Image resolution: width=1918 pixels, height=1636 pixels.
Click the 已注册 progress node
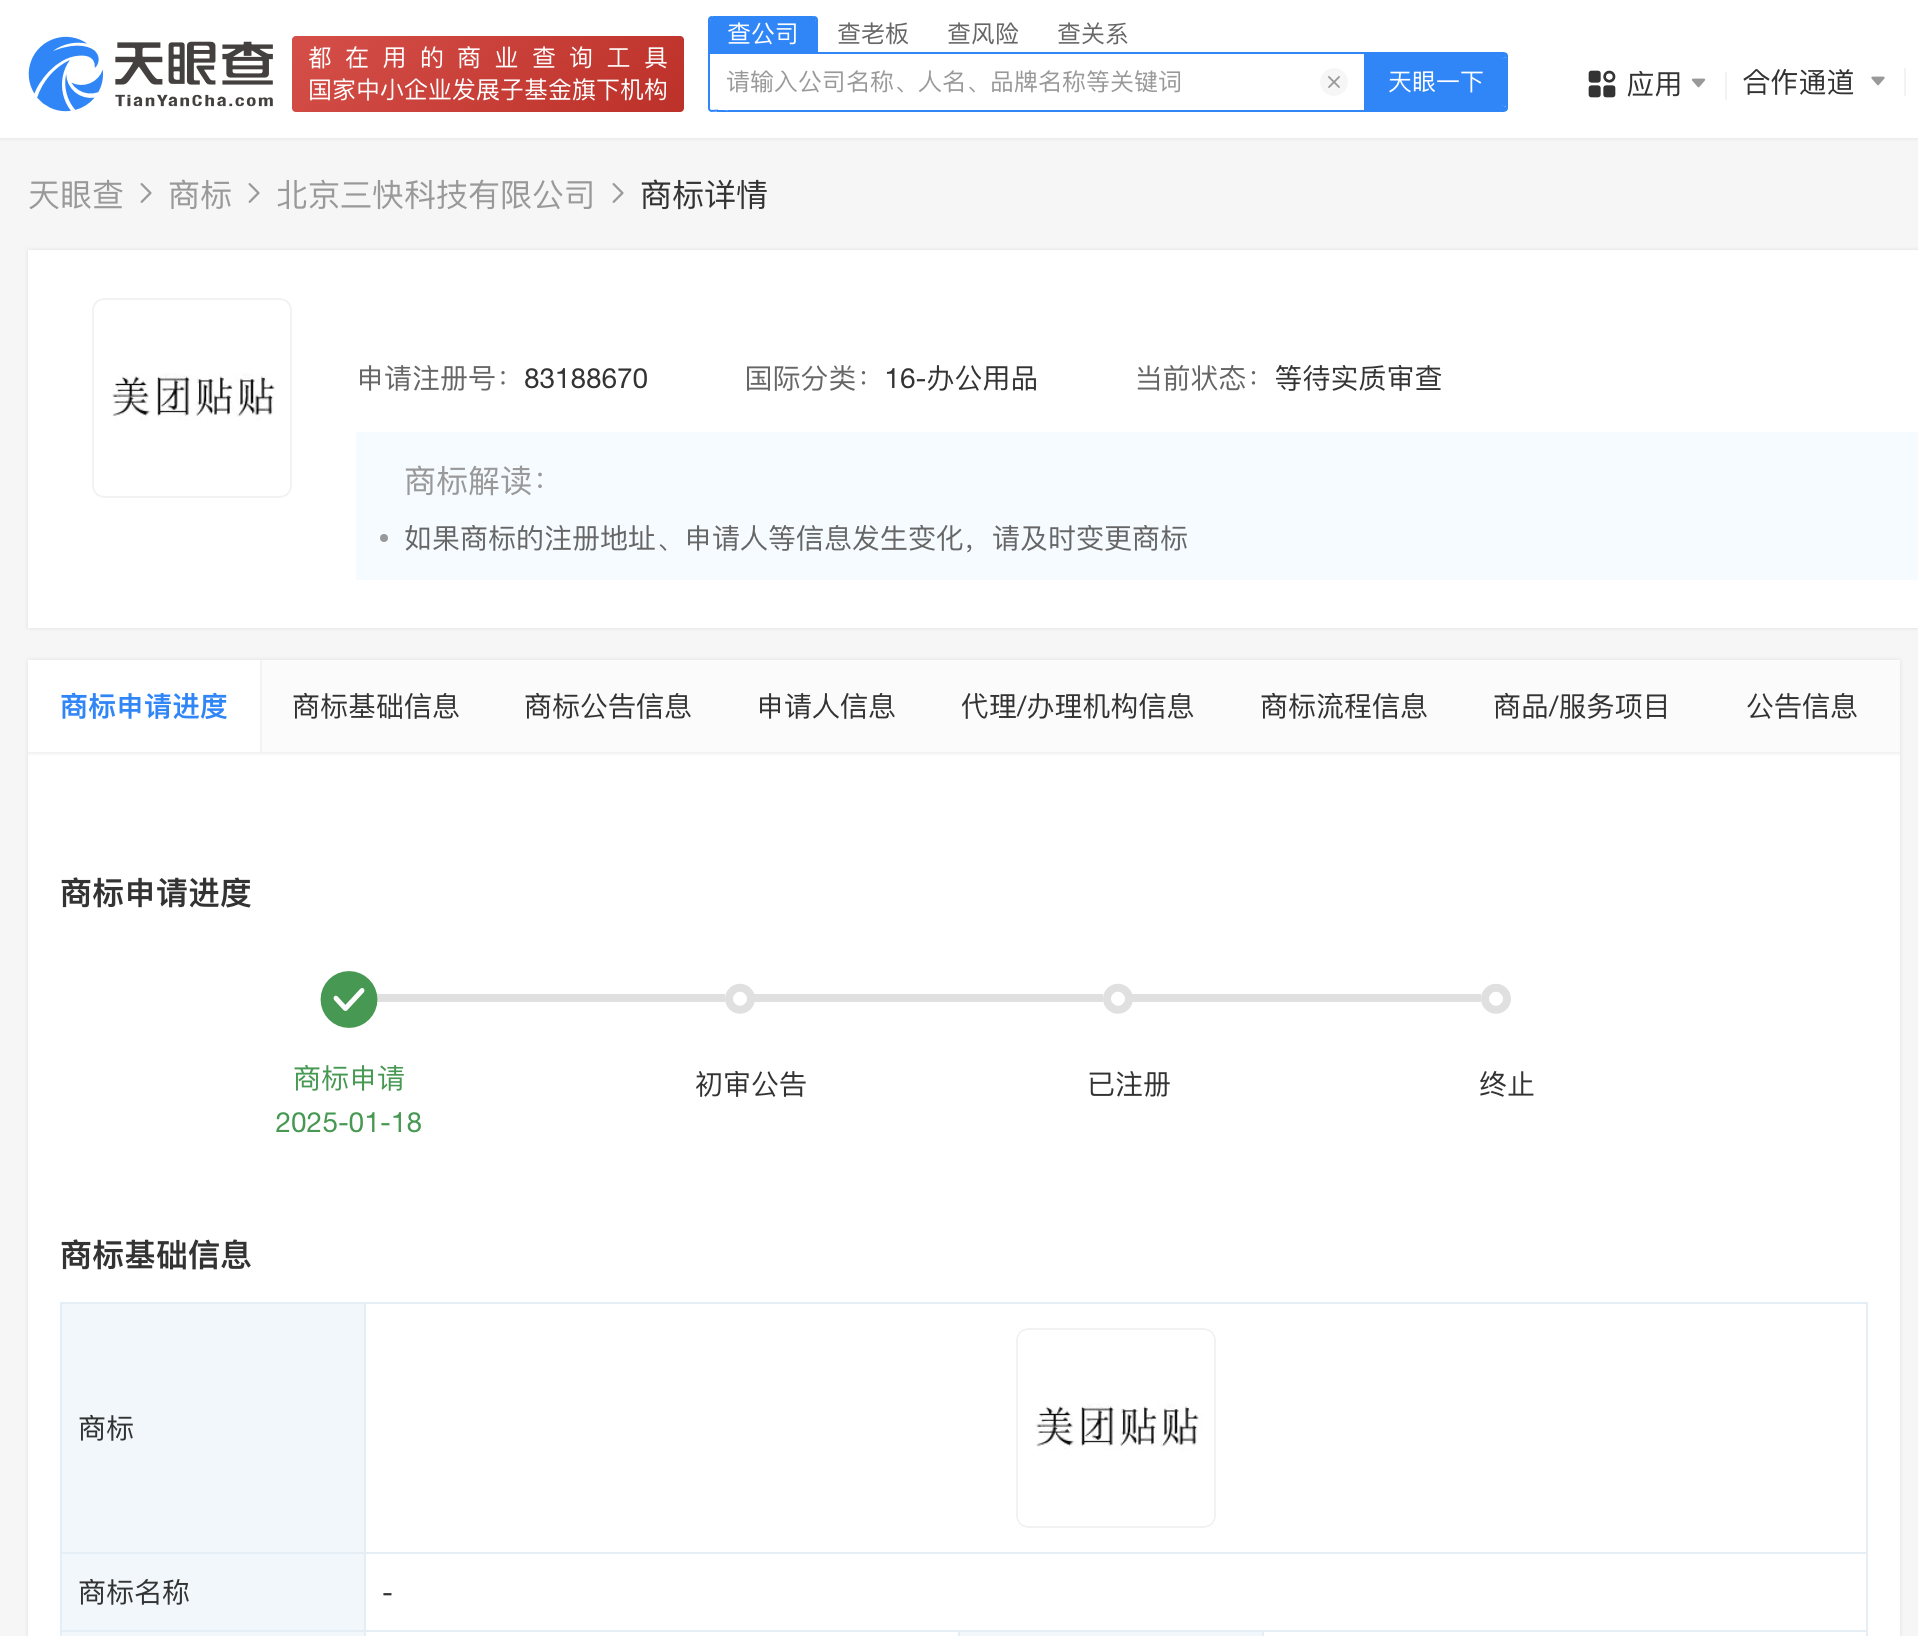pos(1117,998)
